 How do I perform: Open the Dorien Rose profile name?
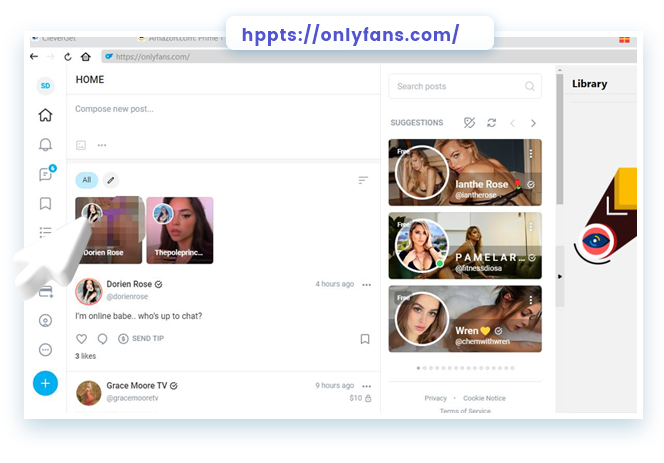coord(129,284)
